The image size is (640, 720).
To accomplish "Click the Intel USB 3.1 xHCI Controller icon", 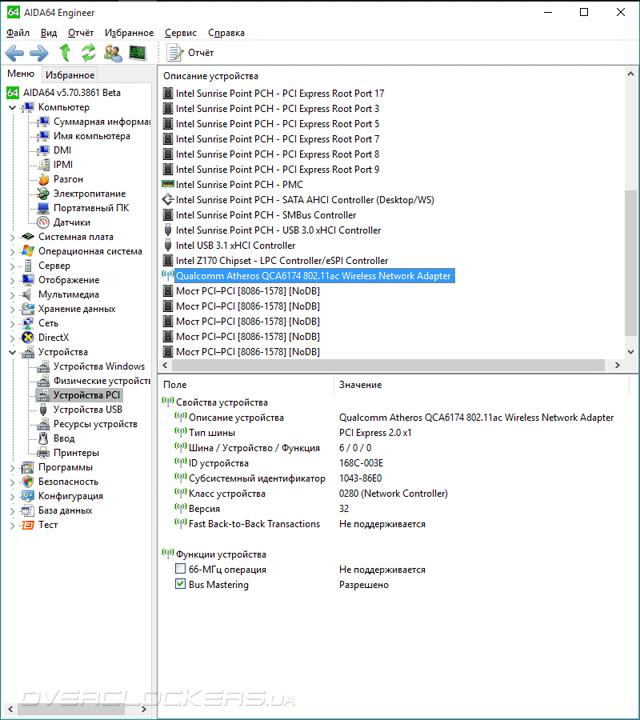I will click(168, 245).
